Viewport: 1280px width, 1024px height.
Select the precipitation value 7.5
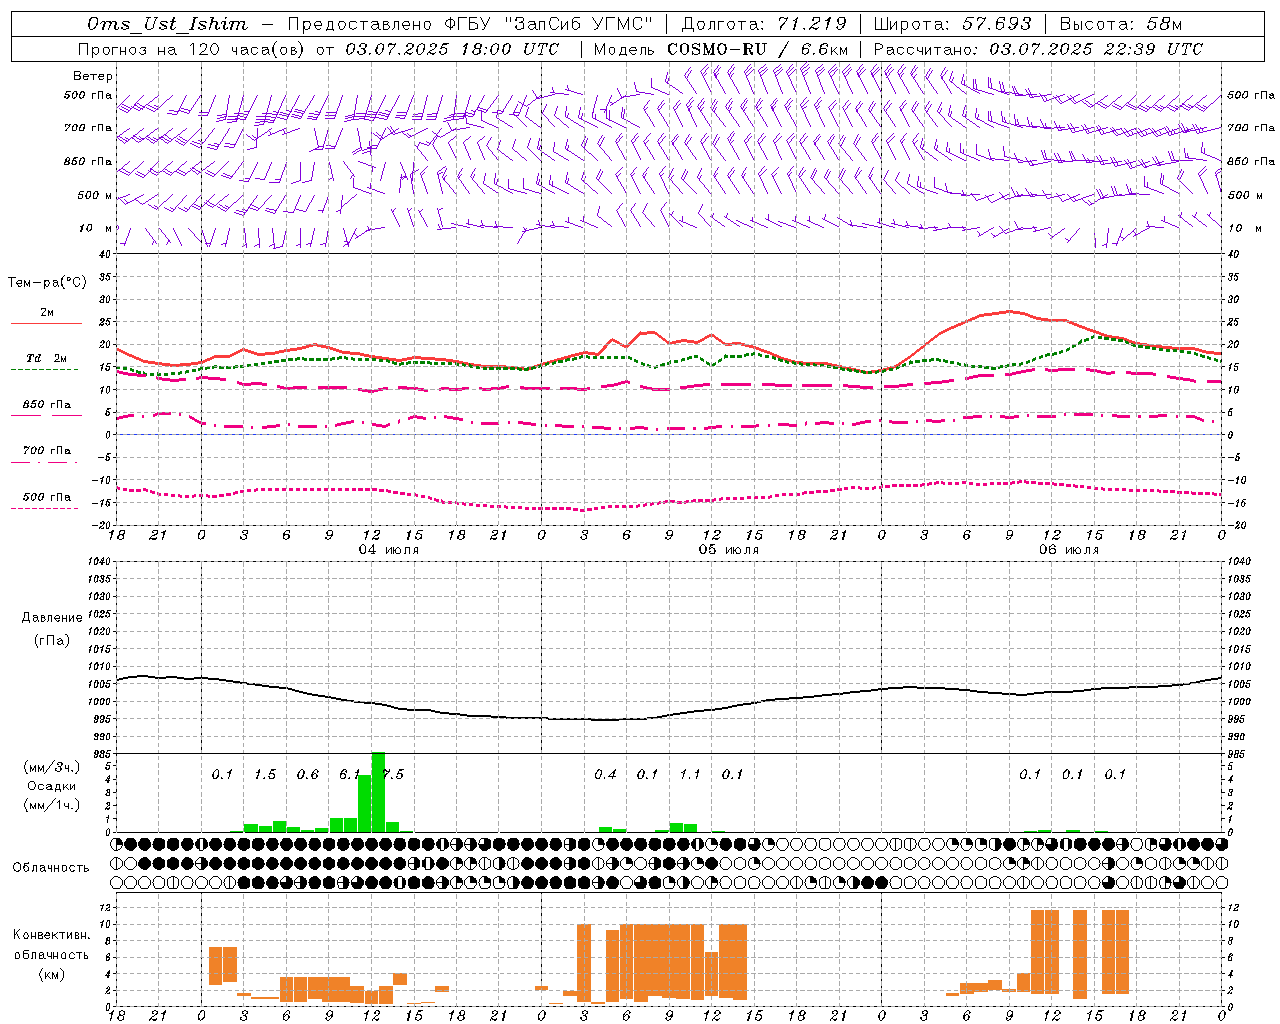393,774
